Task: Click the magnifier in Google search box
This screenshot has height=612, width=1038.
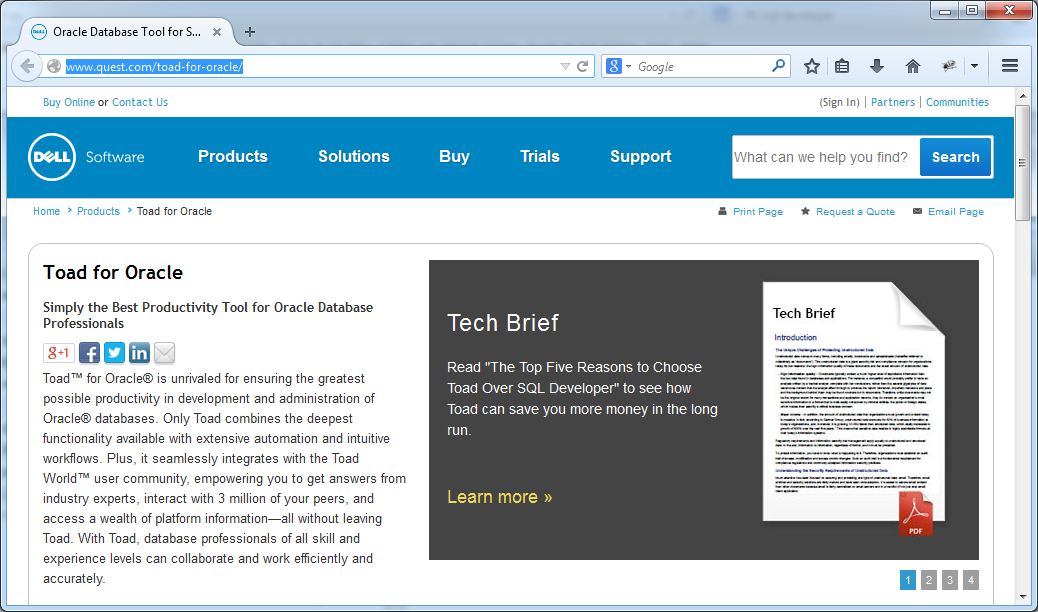Action: [778, 66]
